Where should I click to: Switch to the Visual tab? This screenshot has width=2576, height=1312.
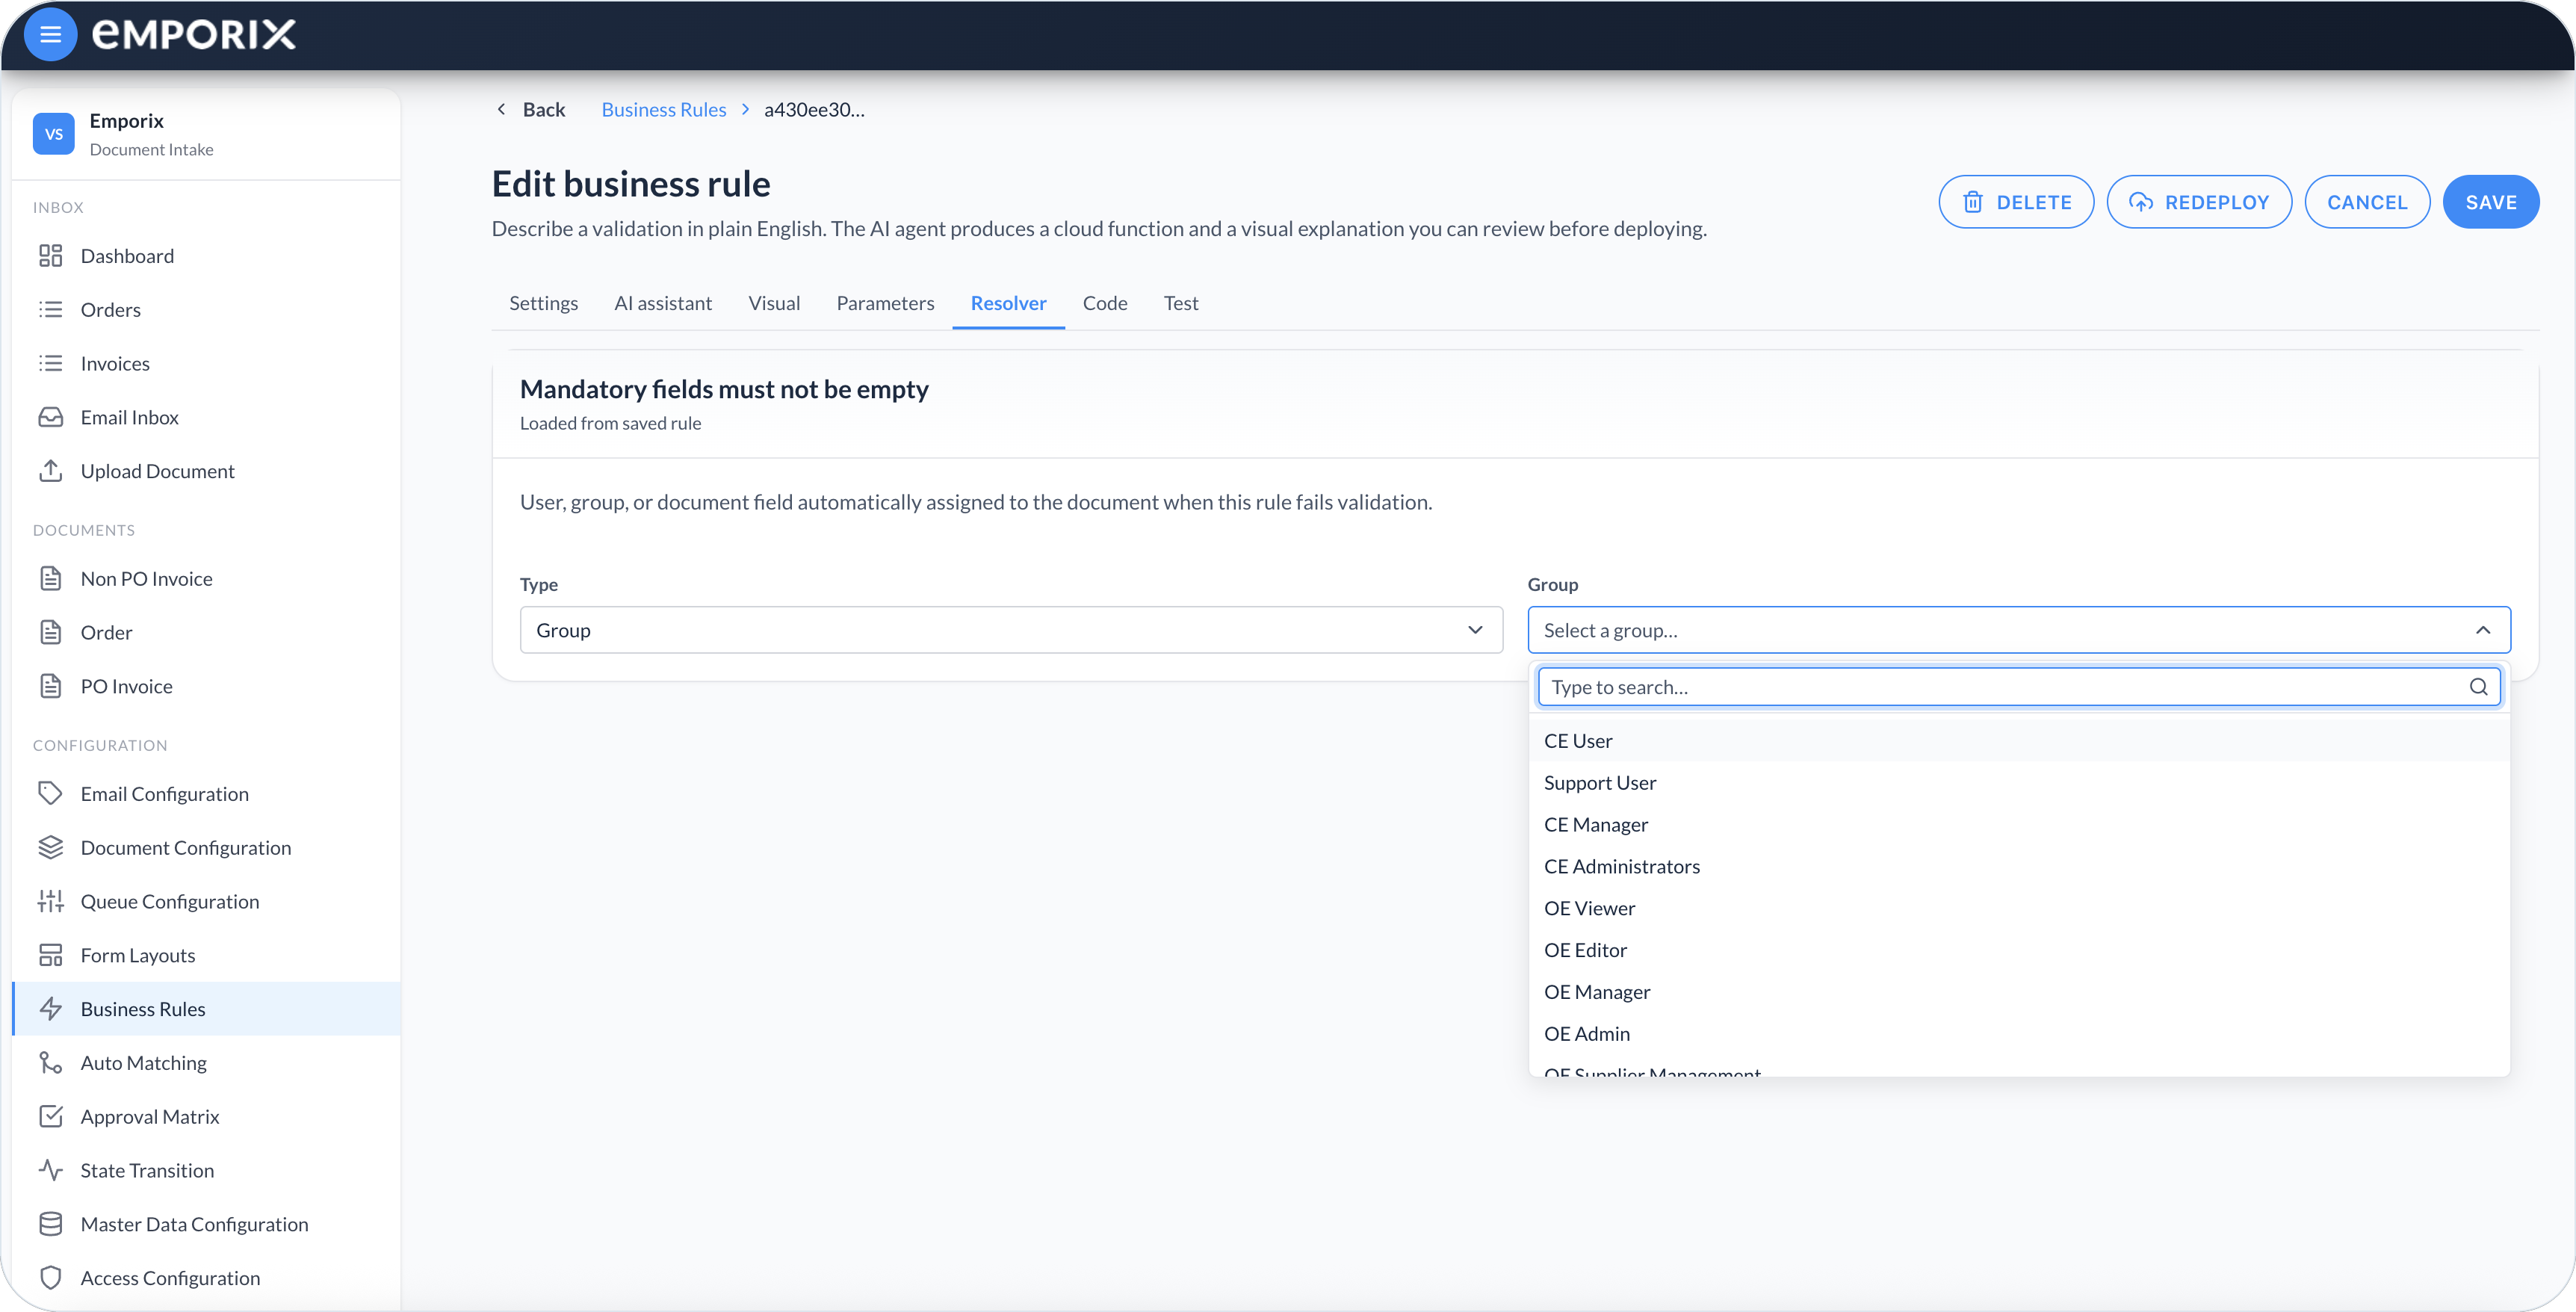pos(774,303)
